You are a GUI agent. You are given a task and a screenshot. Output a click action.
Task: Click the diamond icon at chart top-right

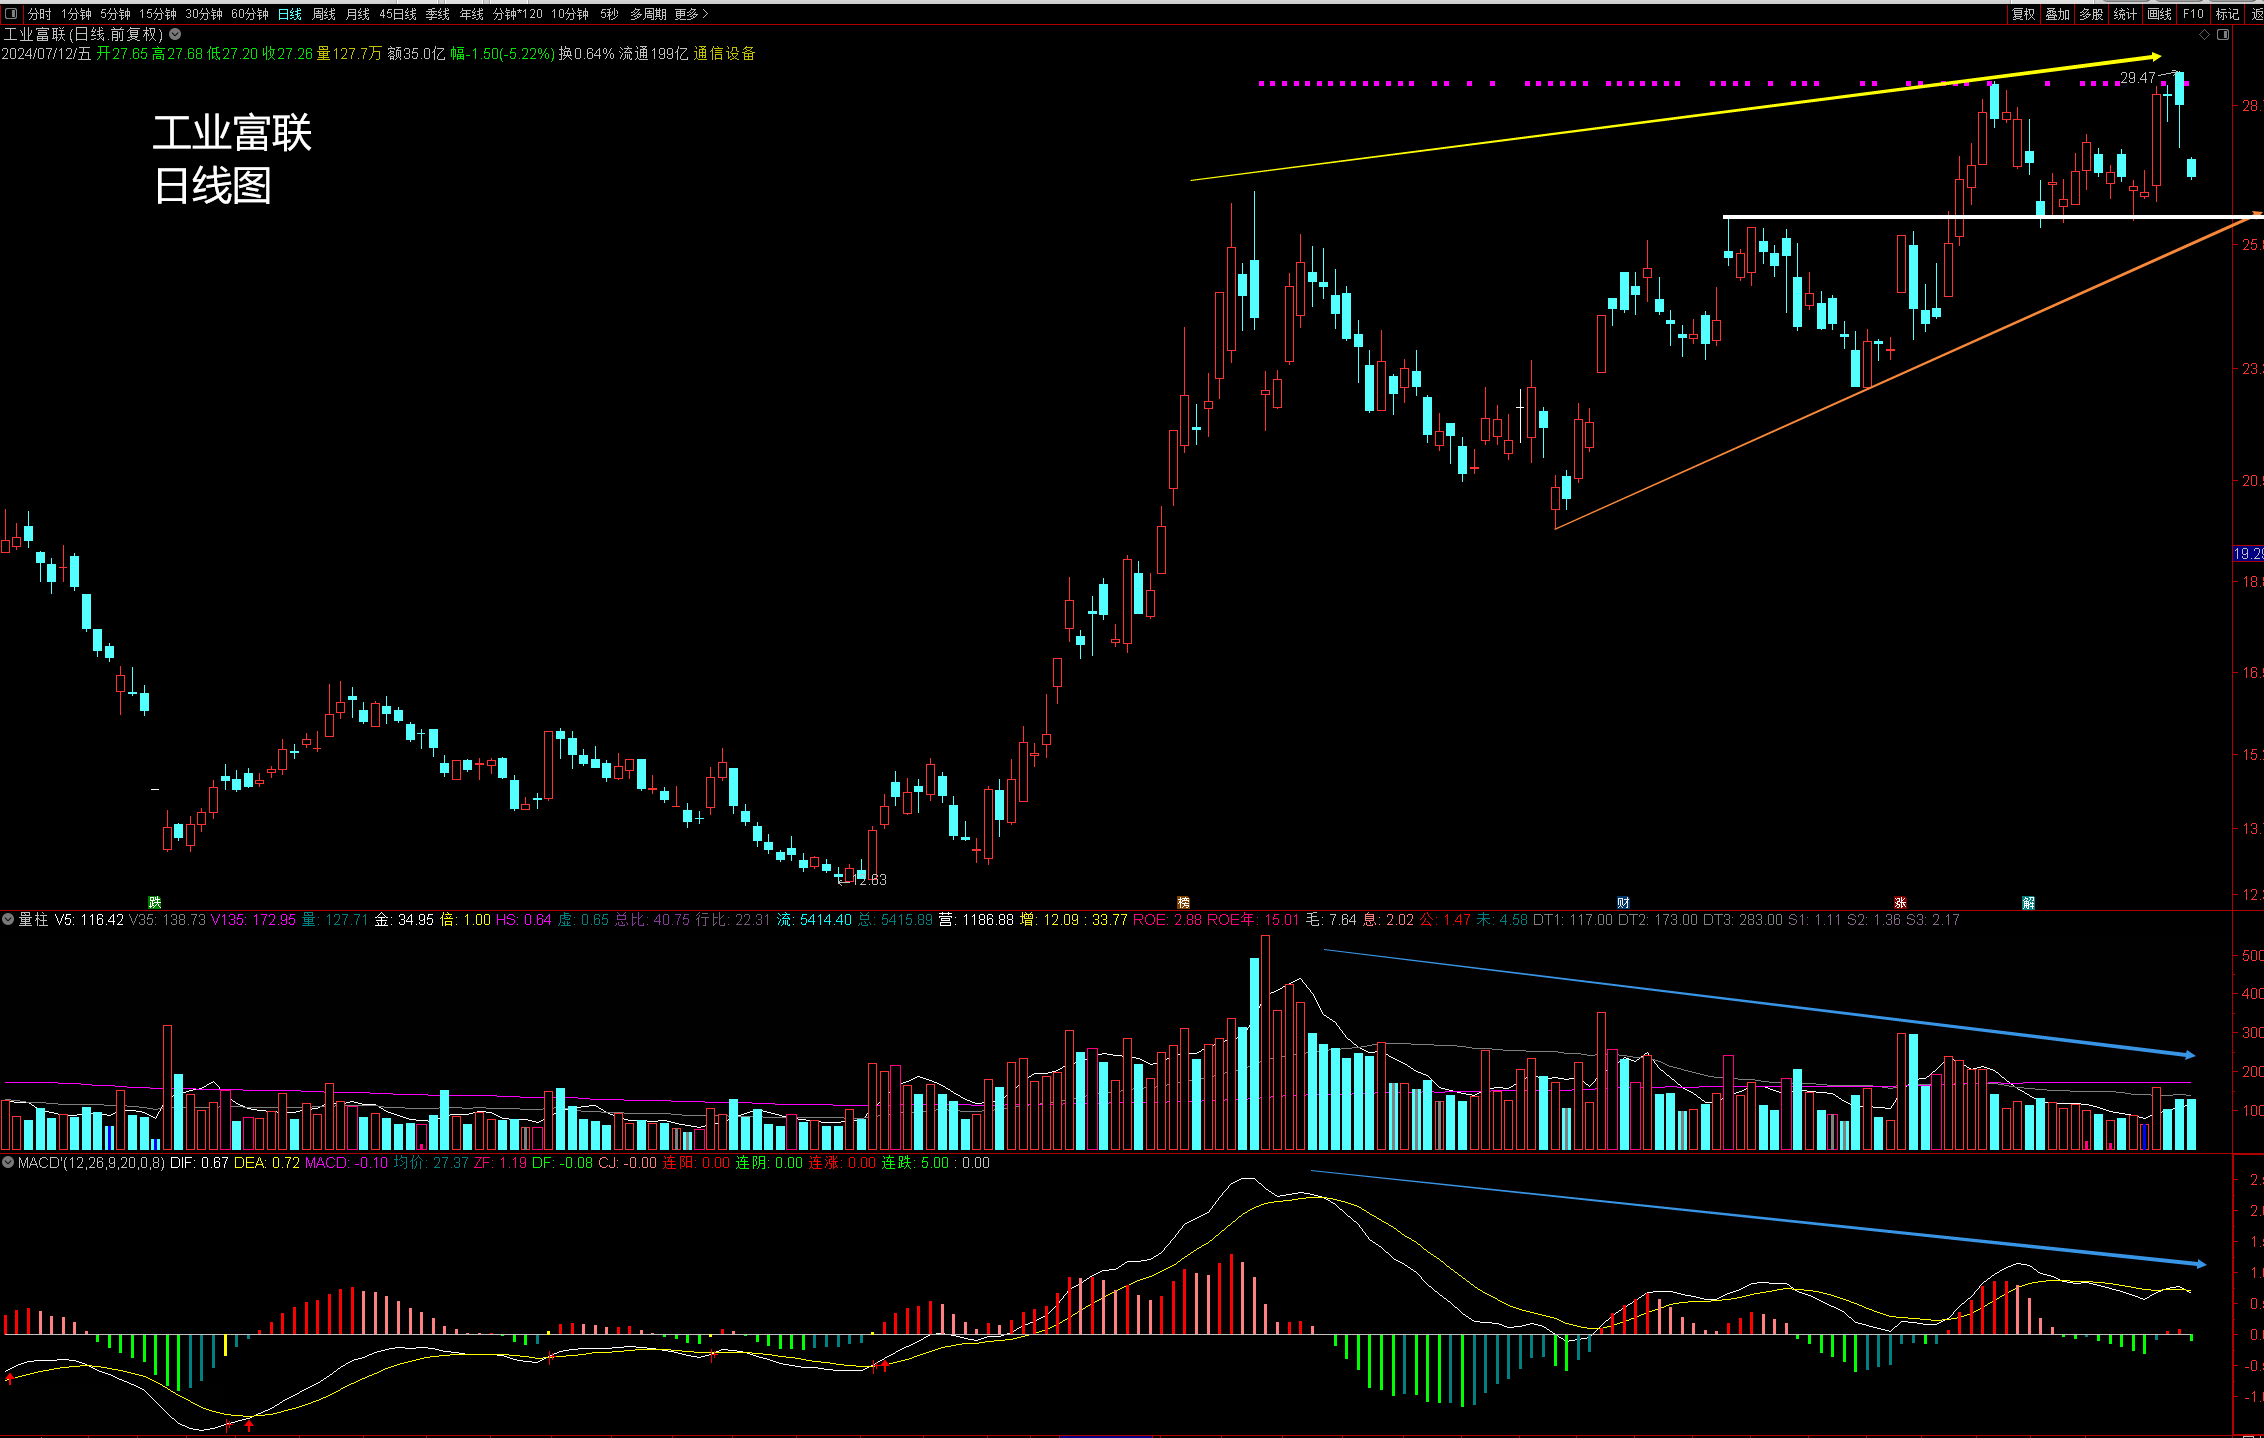(2204, 35)
